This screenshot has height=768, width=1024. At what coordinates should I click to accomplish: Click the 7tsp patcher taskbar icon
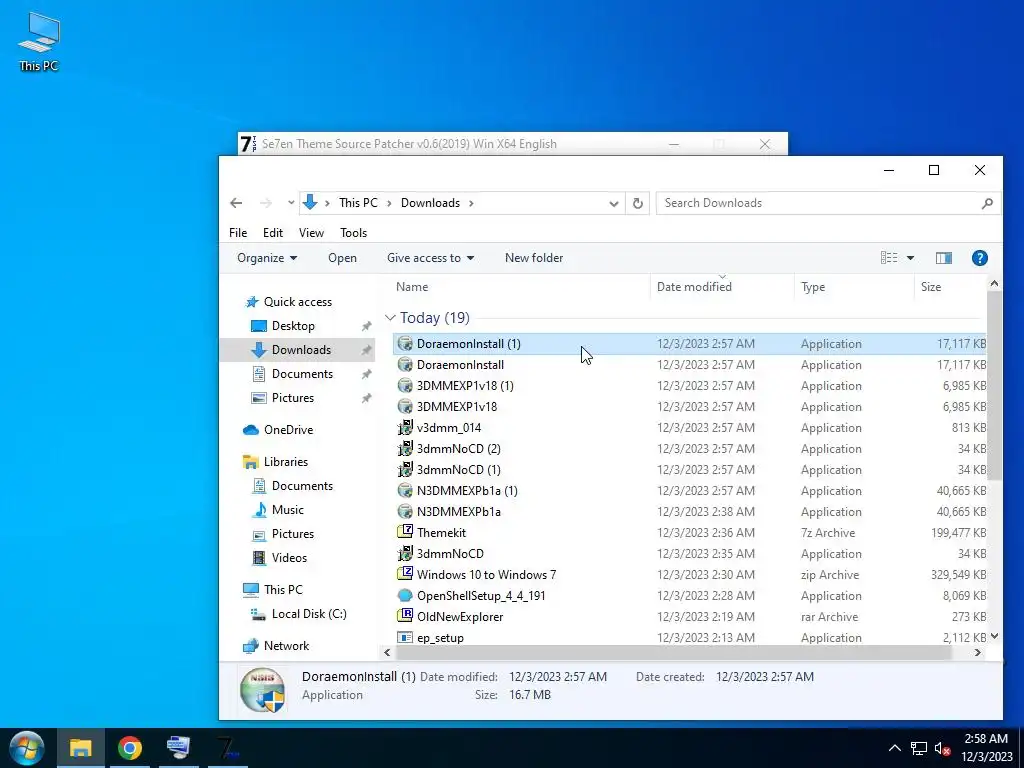point(227,748)
